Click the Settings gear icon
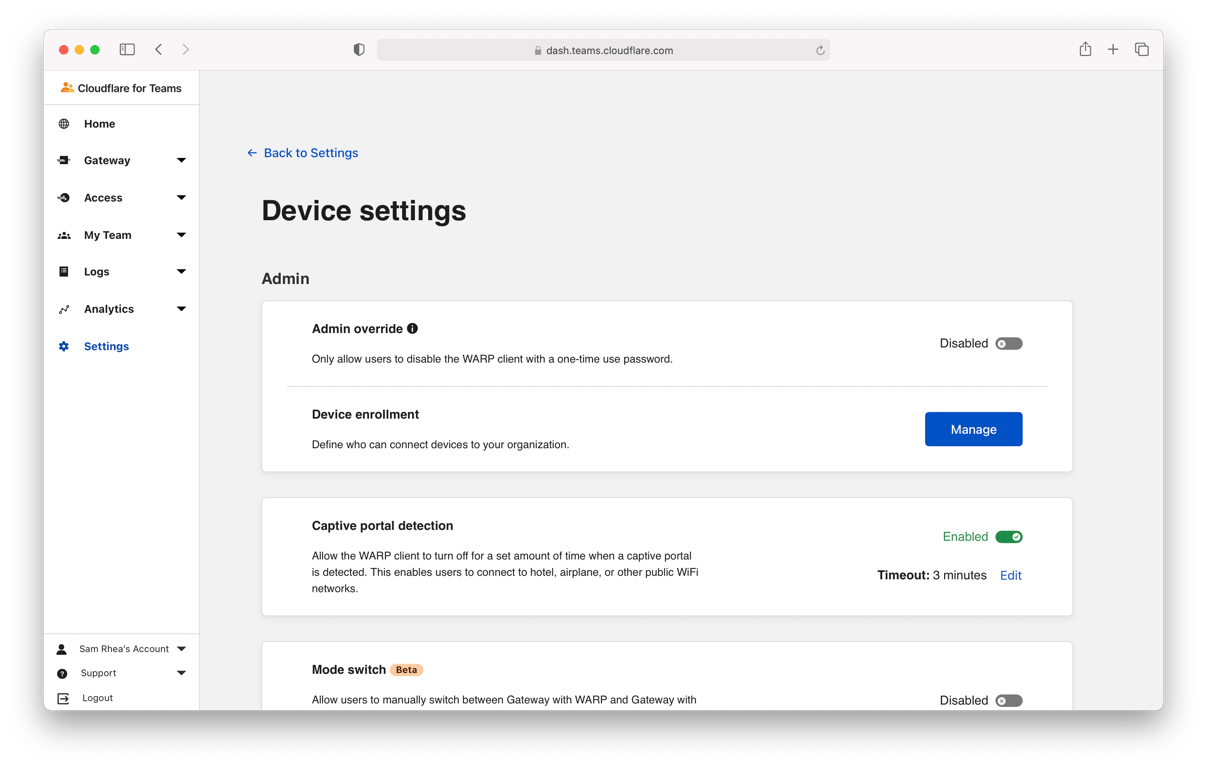 [x=64, y=345]
